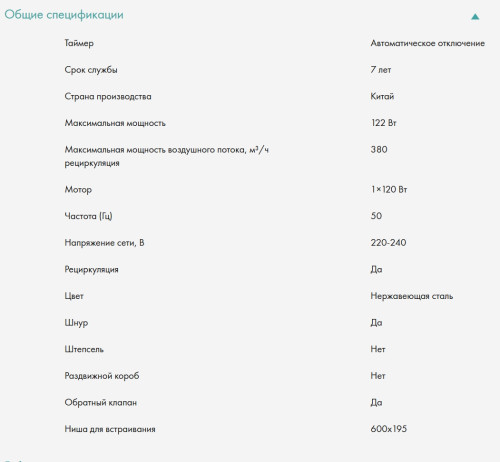Select the Мотор row label
This screenshot has width=500, height=462.
click(x=78, y=190)
